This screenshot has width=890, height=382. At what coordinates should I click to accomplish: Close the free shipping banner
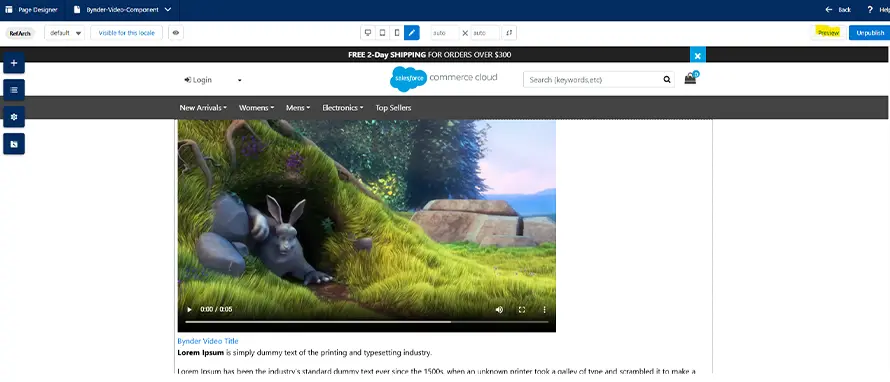698,55
